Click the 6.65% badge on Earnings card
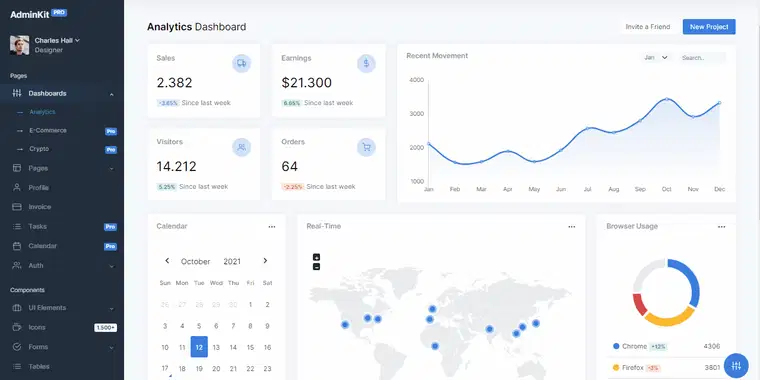The image size is (760, 380). pyautogui.click(x=292, y=103)
